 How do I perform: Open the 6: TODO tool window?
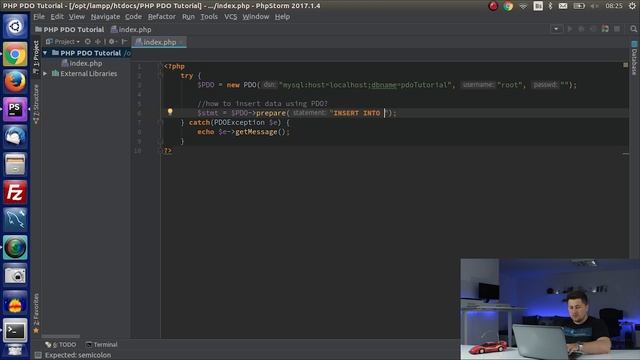60,345
